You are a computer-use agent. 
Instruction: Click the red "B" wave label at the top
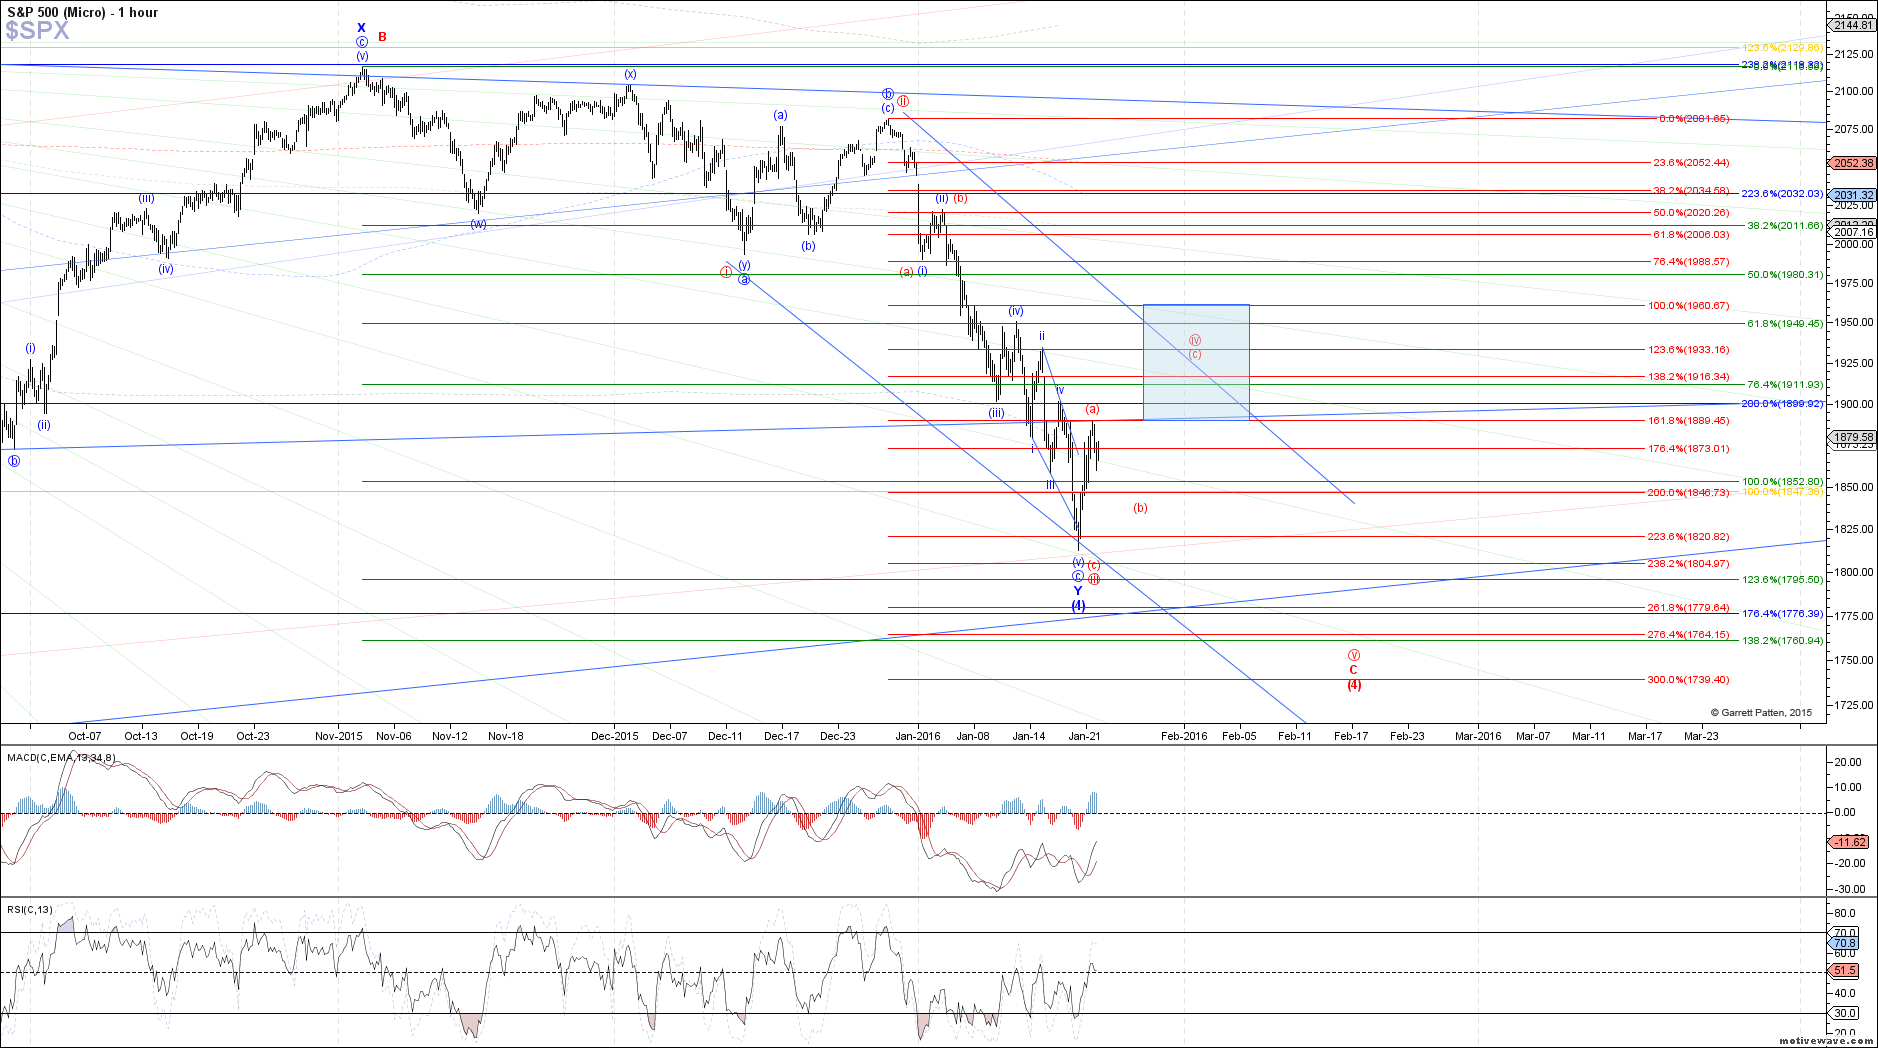pos(382,37)
